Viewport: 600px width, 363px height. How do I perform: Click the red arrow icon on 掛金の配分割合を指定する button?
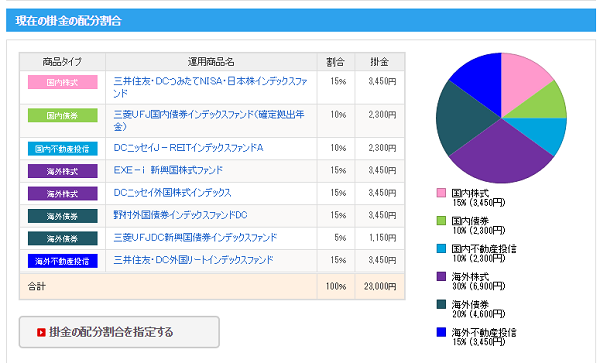pos(41,332)
